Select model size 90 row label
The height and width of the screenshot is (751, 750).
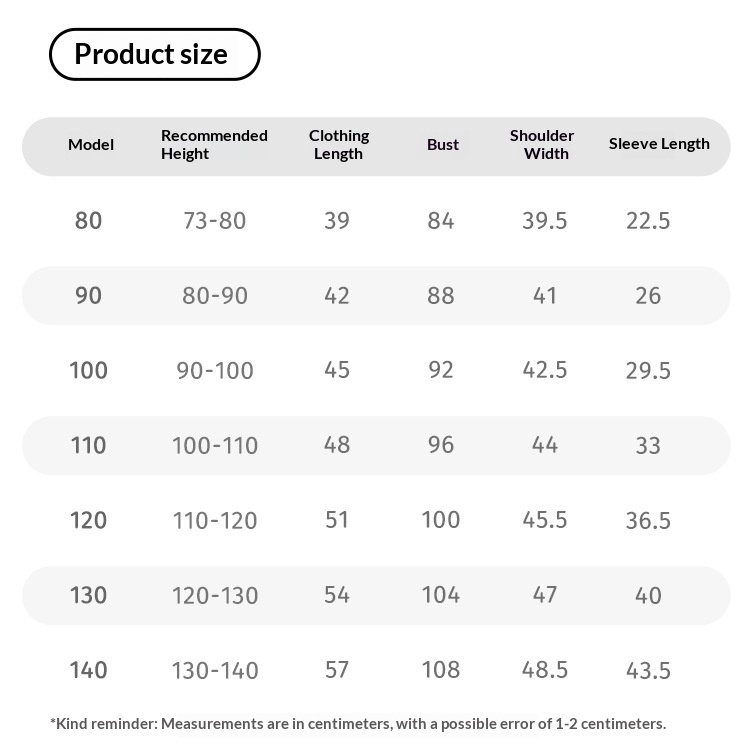(x=89, y=296)
